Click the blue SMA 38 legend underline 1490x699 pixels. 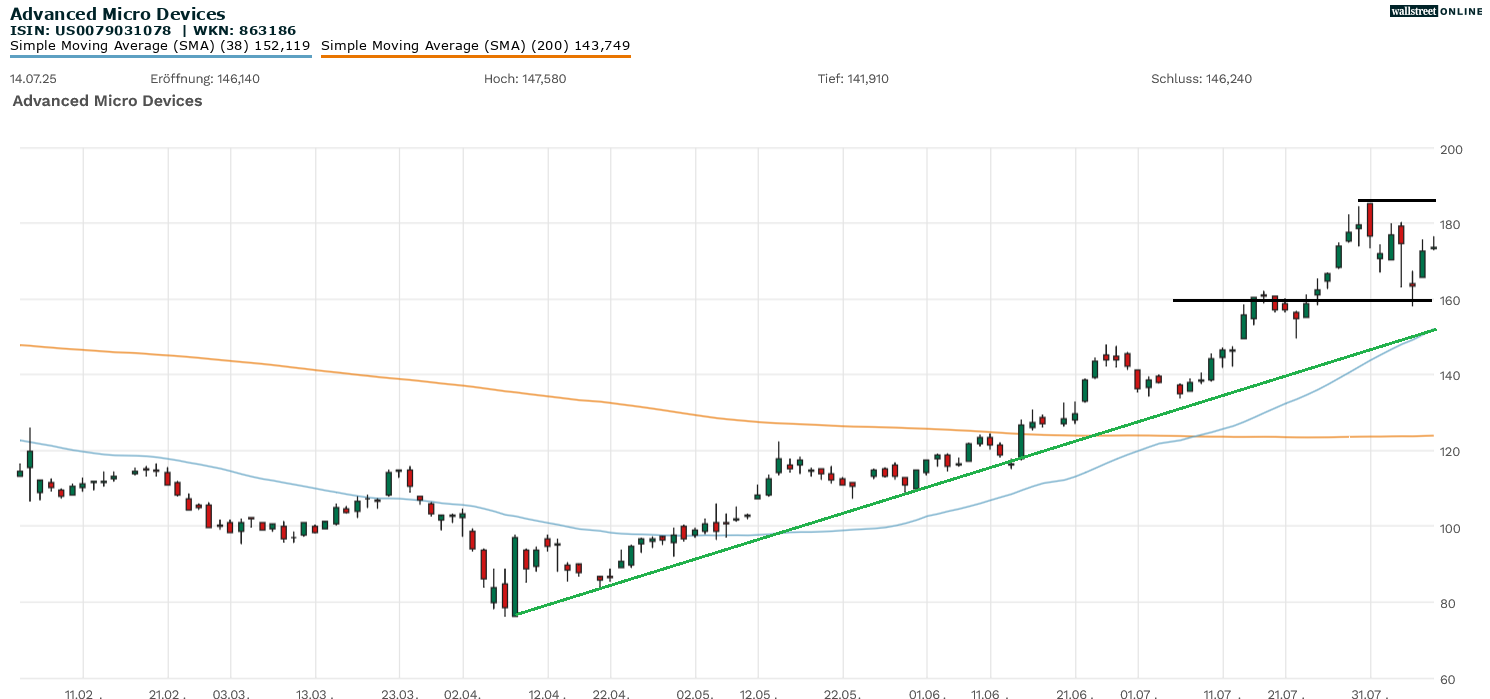click(x=160, y=56)
